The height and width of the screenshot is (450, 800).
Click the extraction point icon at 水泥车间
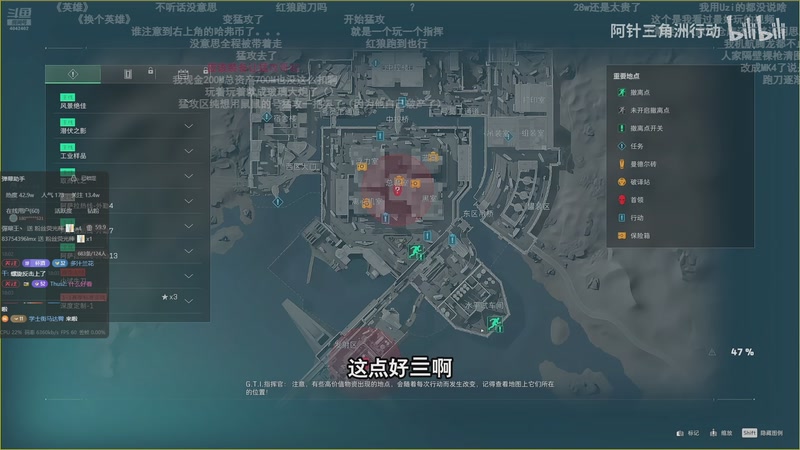pyautogui.click(x=495, y=323)
